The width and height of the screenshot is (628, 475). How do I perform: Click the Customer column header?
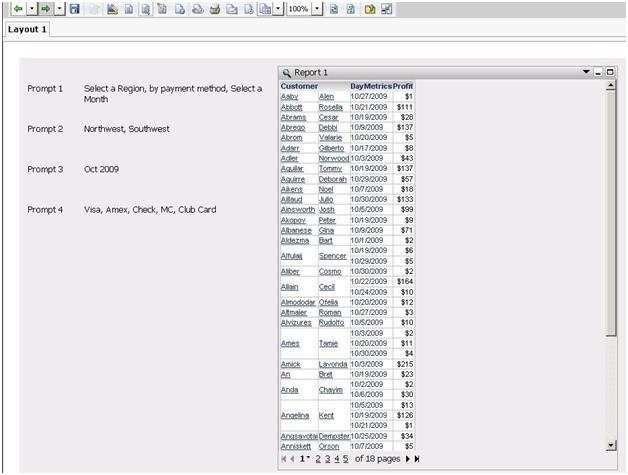[299, 86]
